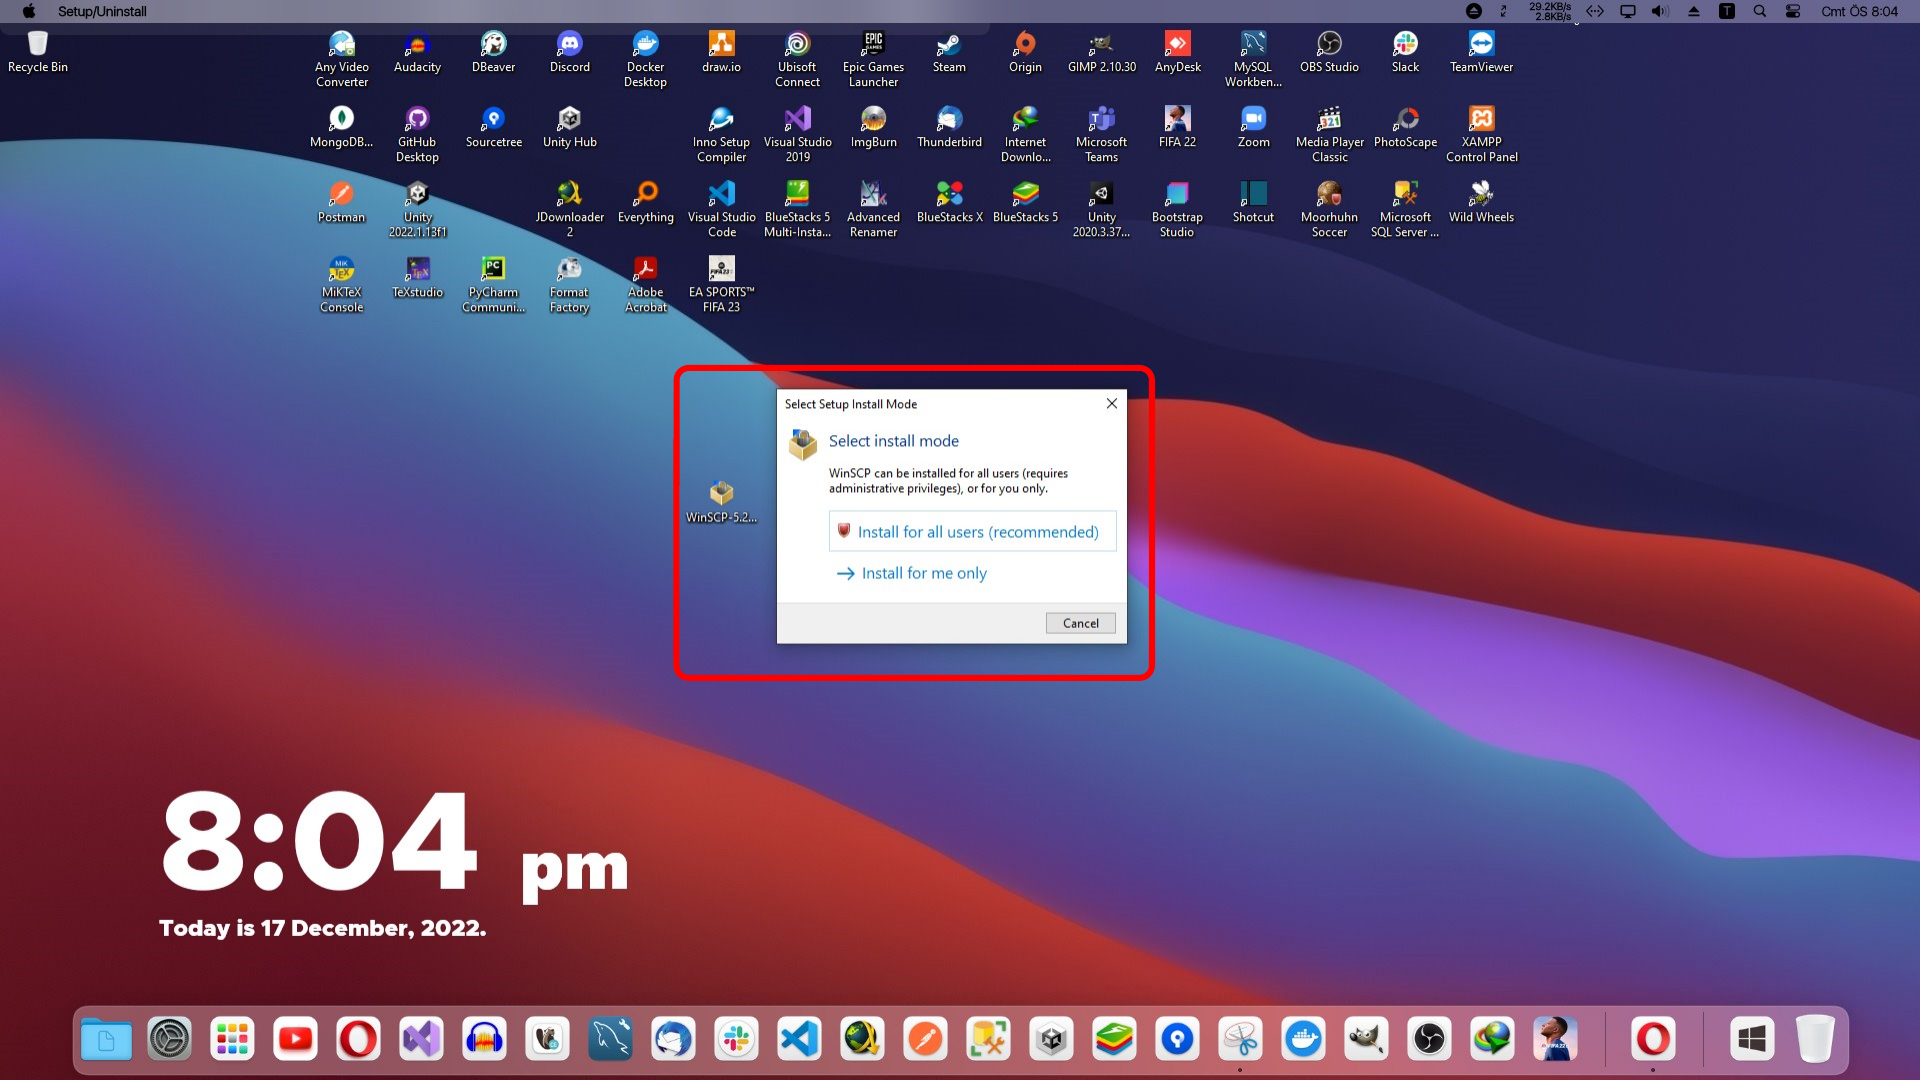Open the Trash icon in the dock
Viewport: 1921px width, 1080px height.
pyautogui.click(x=1814, y=1040)
